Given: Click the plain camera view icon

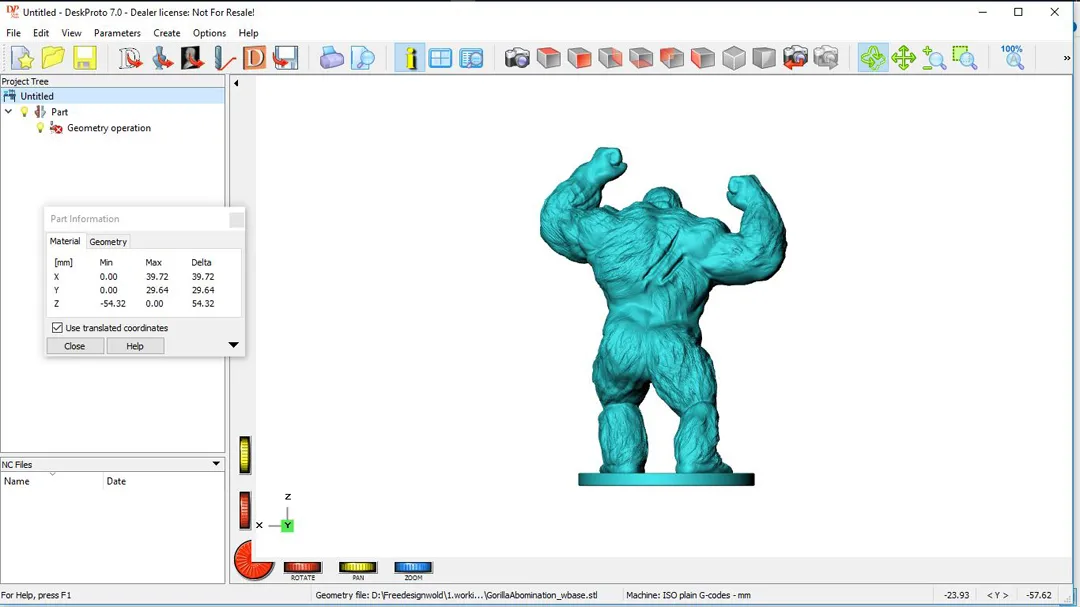Looking at the screenshot, I should (517, 59).
